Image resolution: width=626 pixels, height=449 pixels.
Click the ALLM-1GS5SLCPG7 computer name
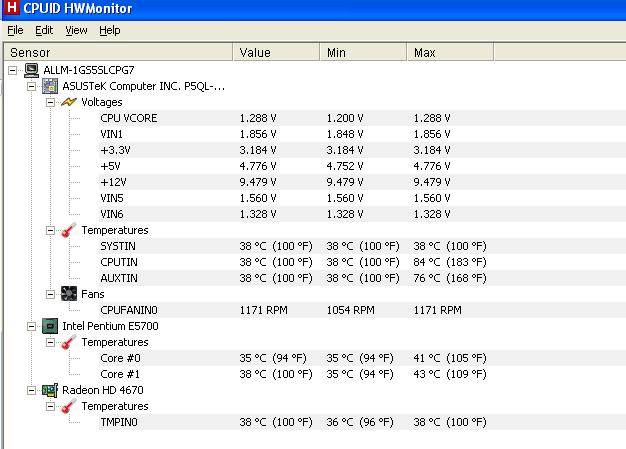pos(89,70)
